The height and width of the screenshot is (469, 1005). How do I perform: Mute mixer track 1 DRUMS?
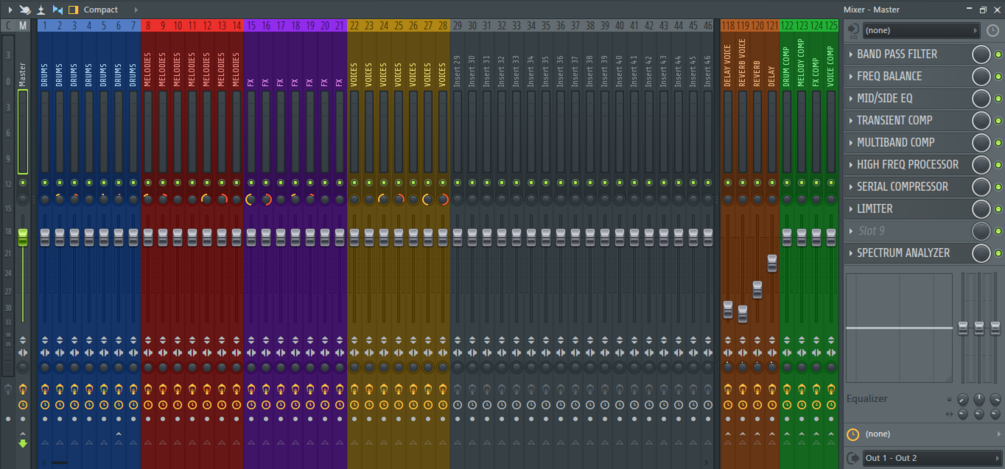(x=45, y=183)
